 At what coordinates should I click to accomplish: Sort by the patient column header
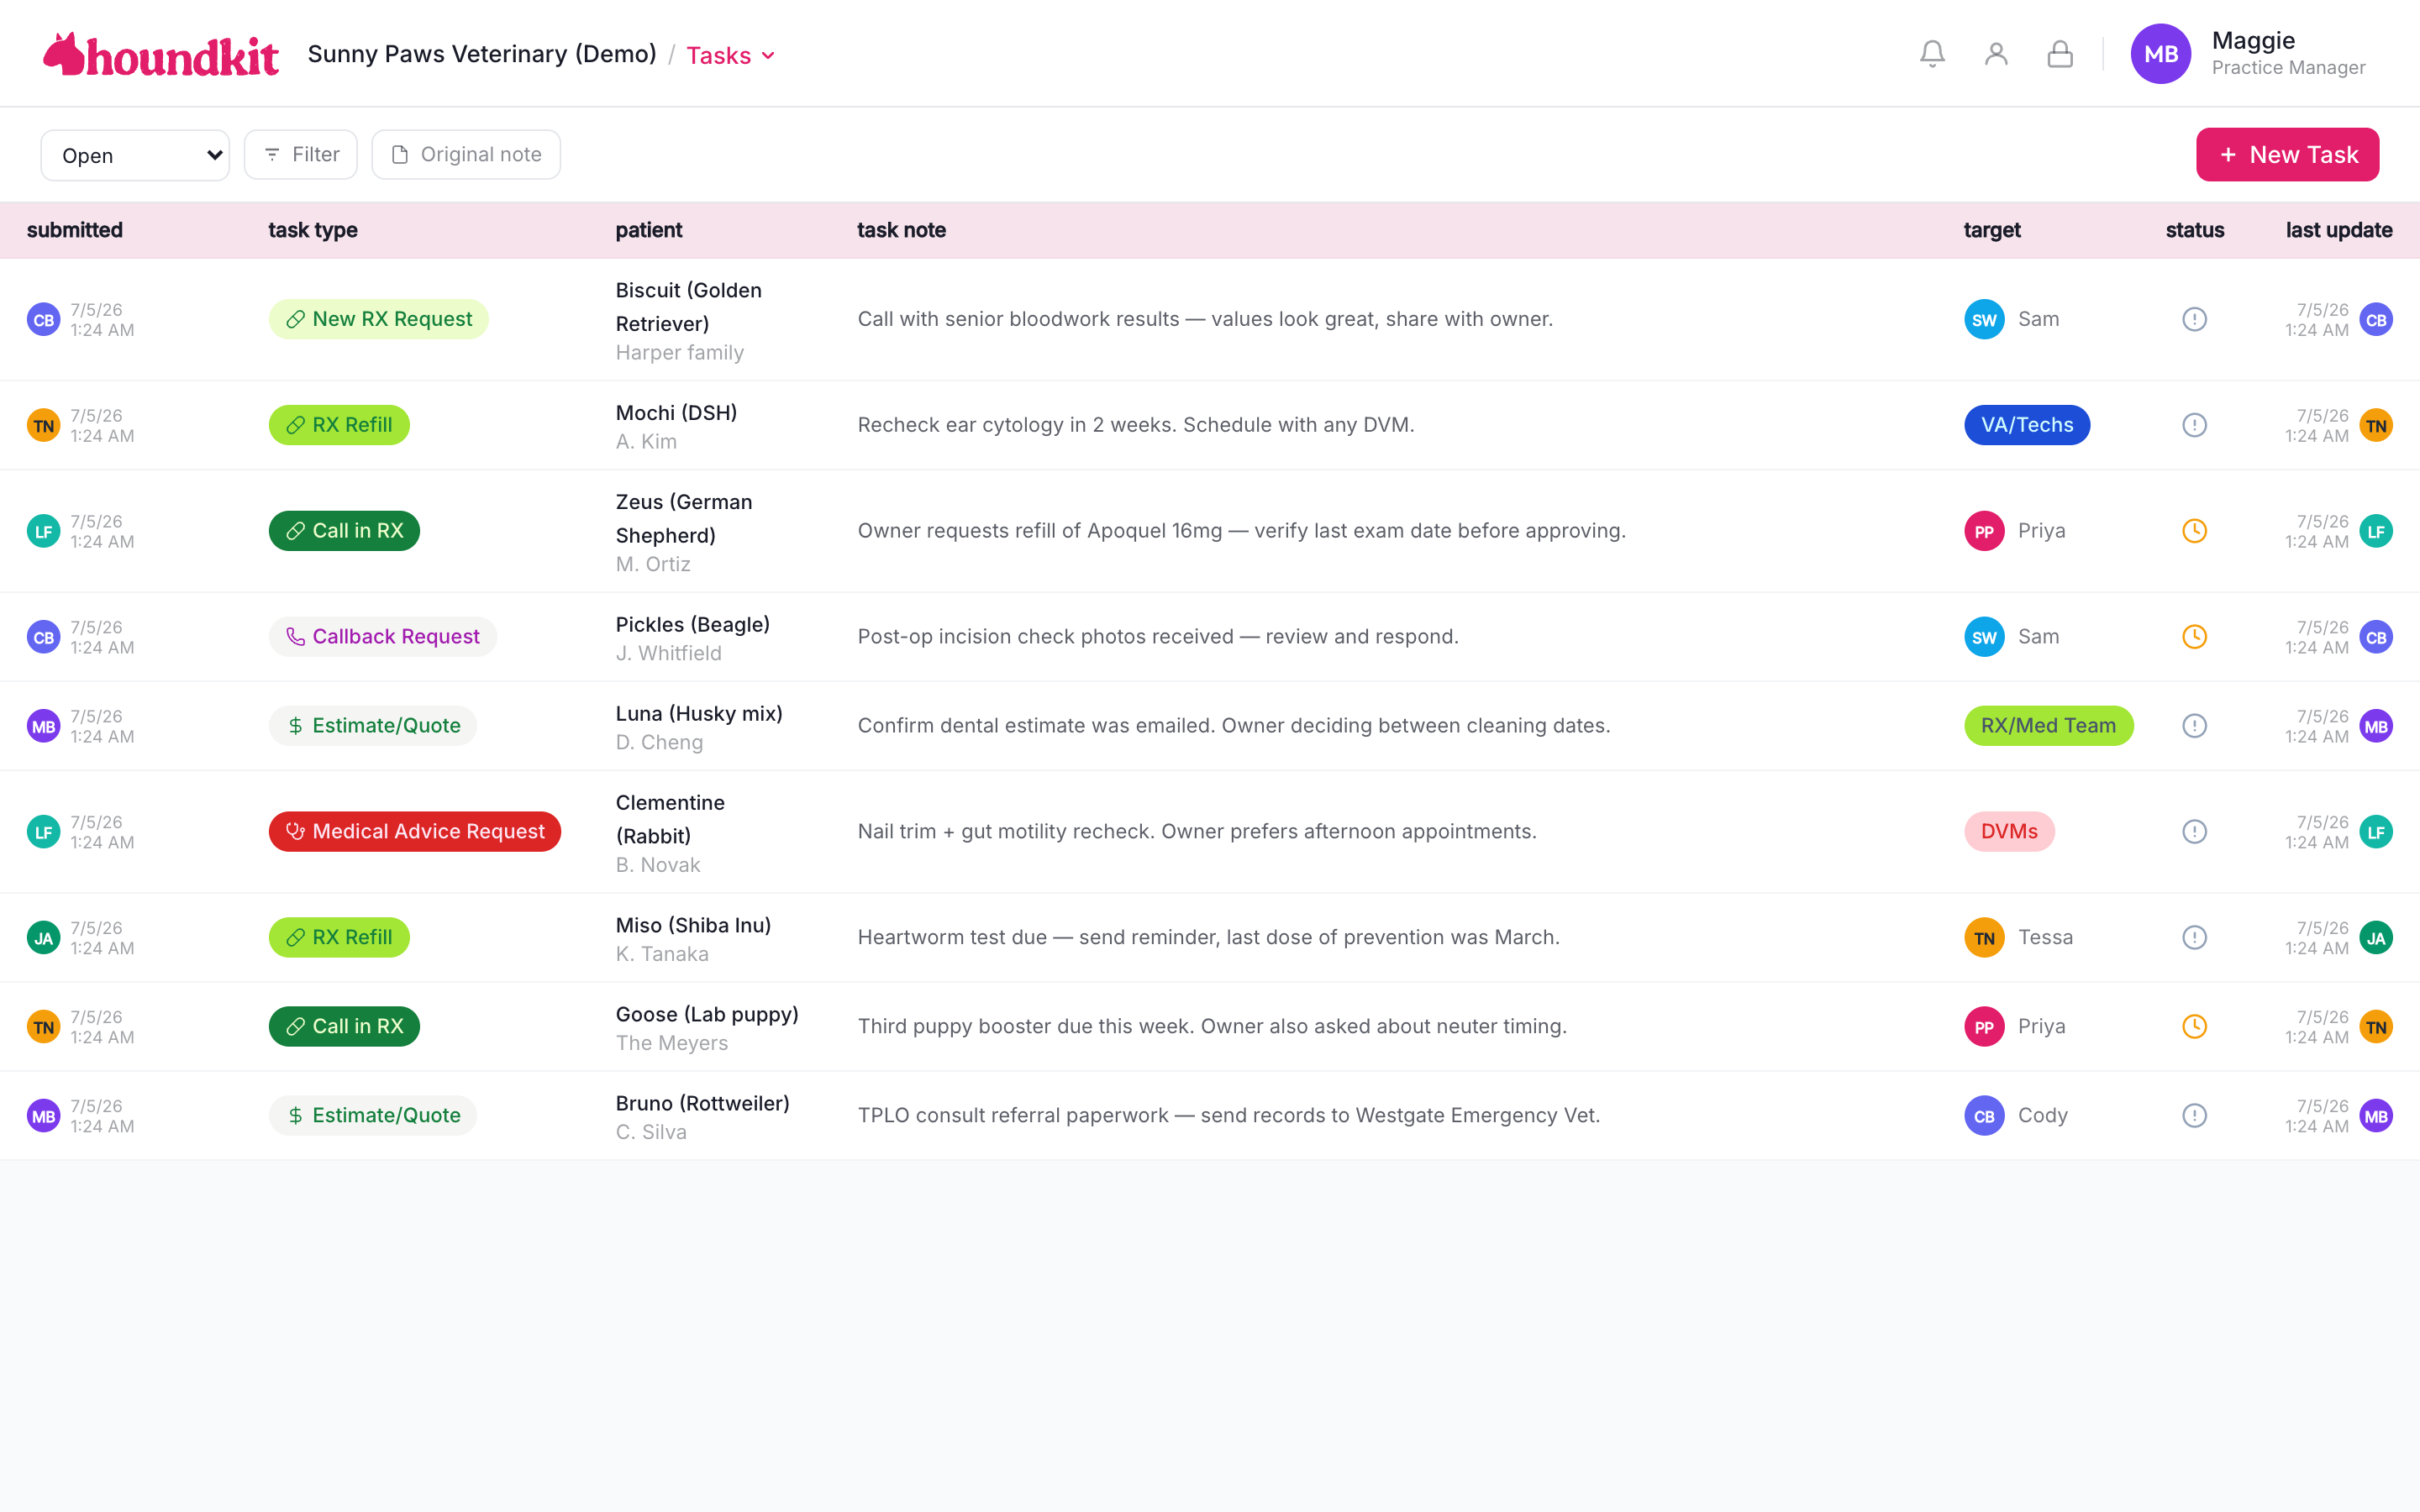[x=648, y=230]
